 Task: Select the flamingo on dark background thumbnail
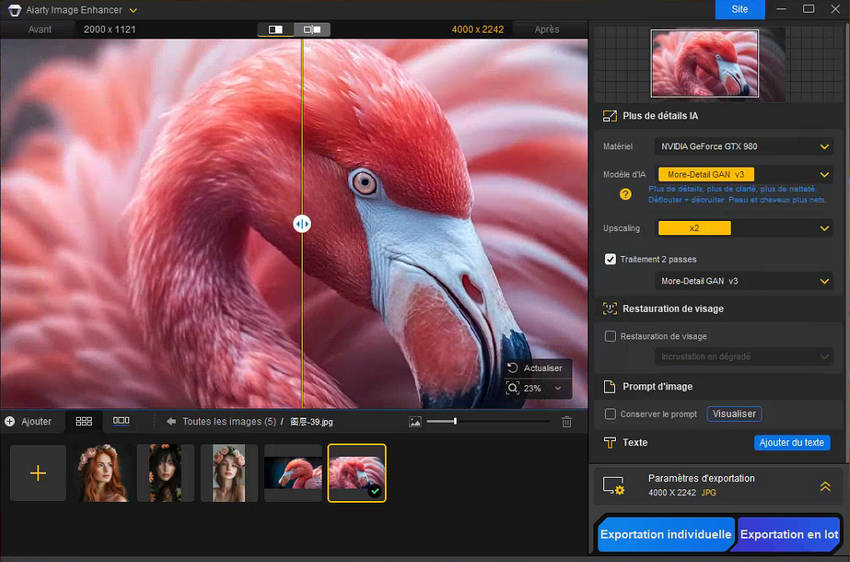(x=293, y=473)
